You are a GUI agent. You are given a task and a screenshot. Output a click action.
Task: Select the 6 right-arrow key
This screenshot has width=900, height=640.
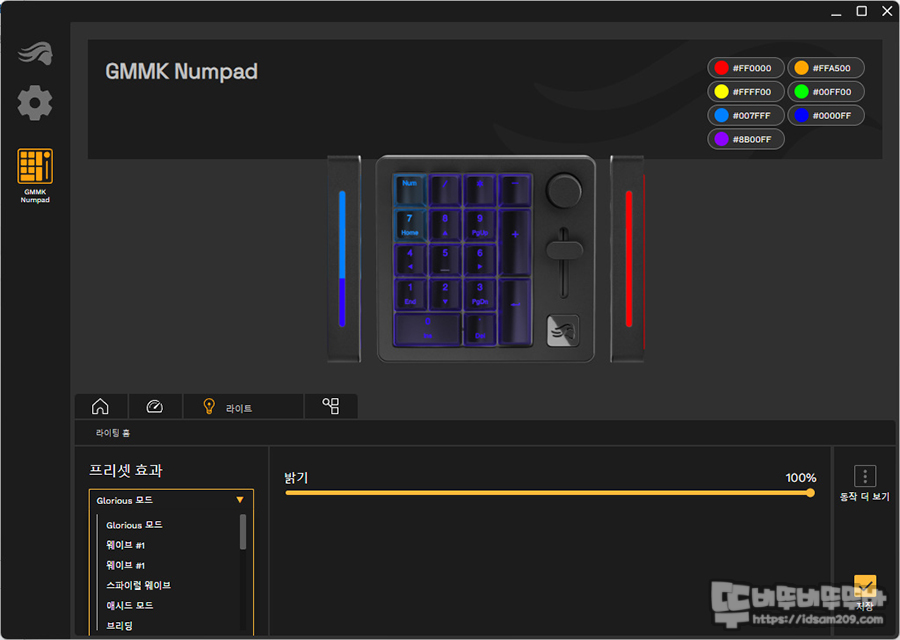tap(480, 259)
